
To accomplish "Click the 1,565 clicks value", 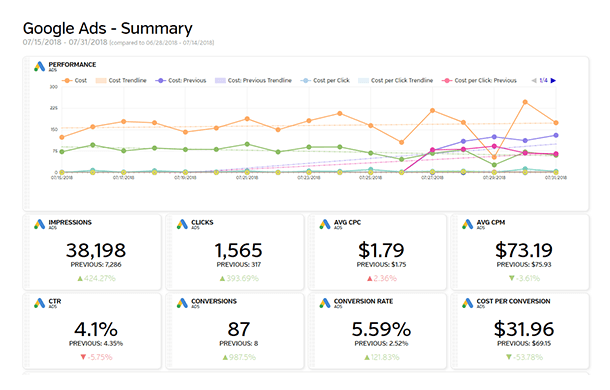I will click(x=238, y=250).
